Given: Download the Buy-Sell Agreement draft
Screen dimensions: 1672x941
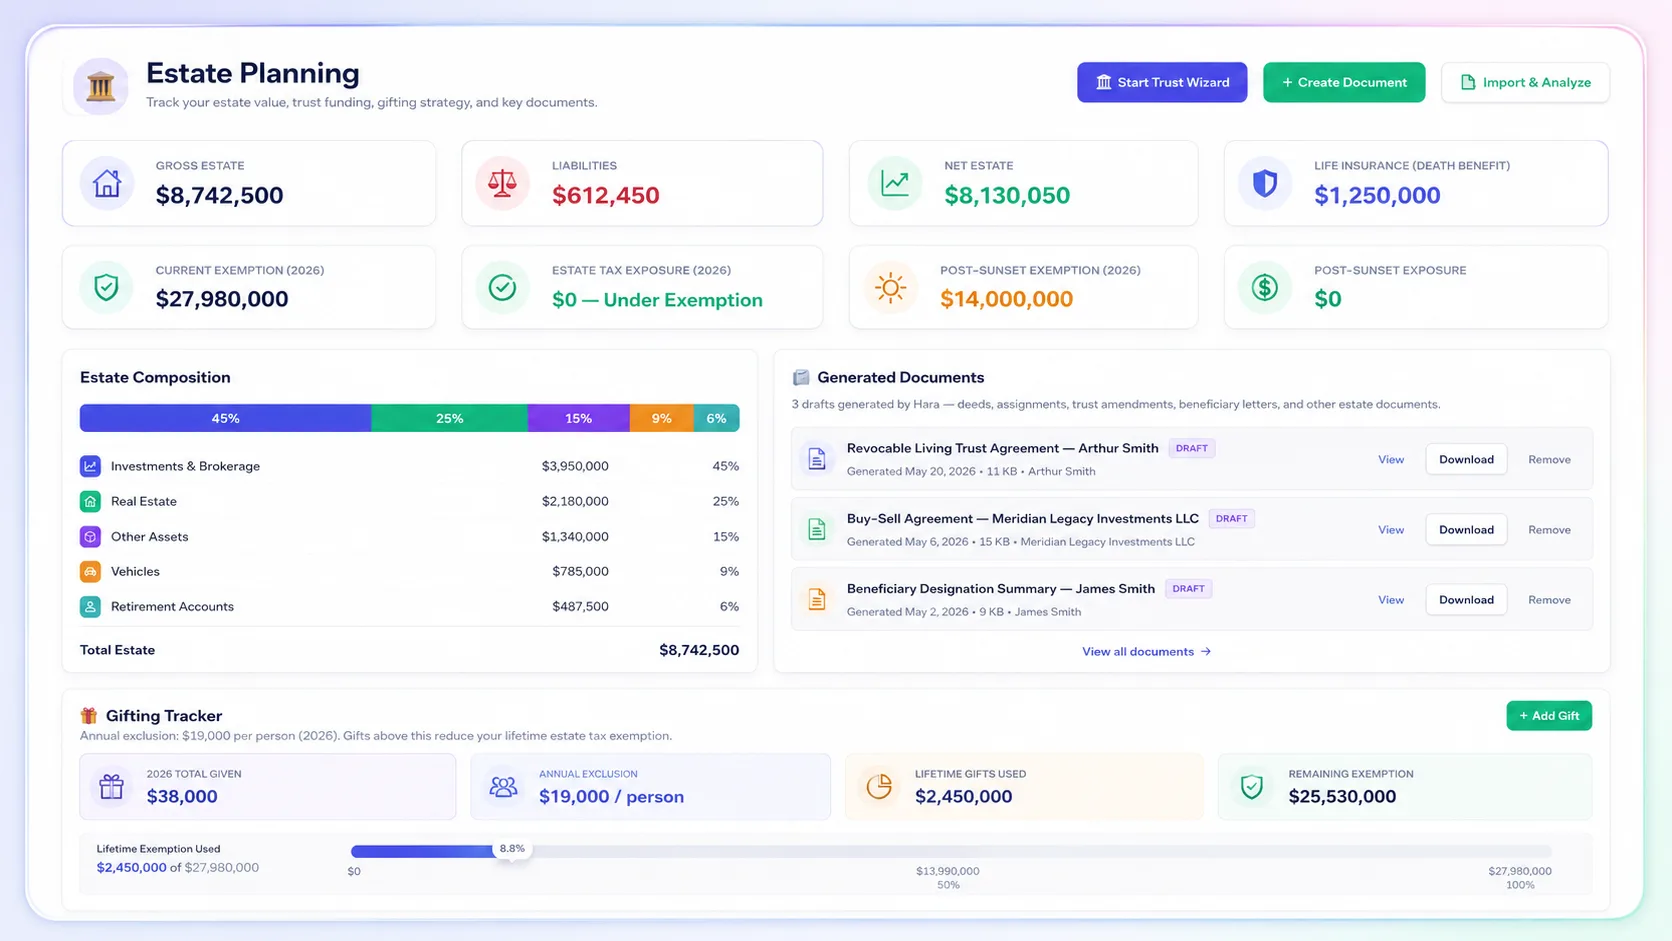Looking at the screenshot, I should pyautogui.click(x=1466, y=530).
